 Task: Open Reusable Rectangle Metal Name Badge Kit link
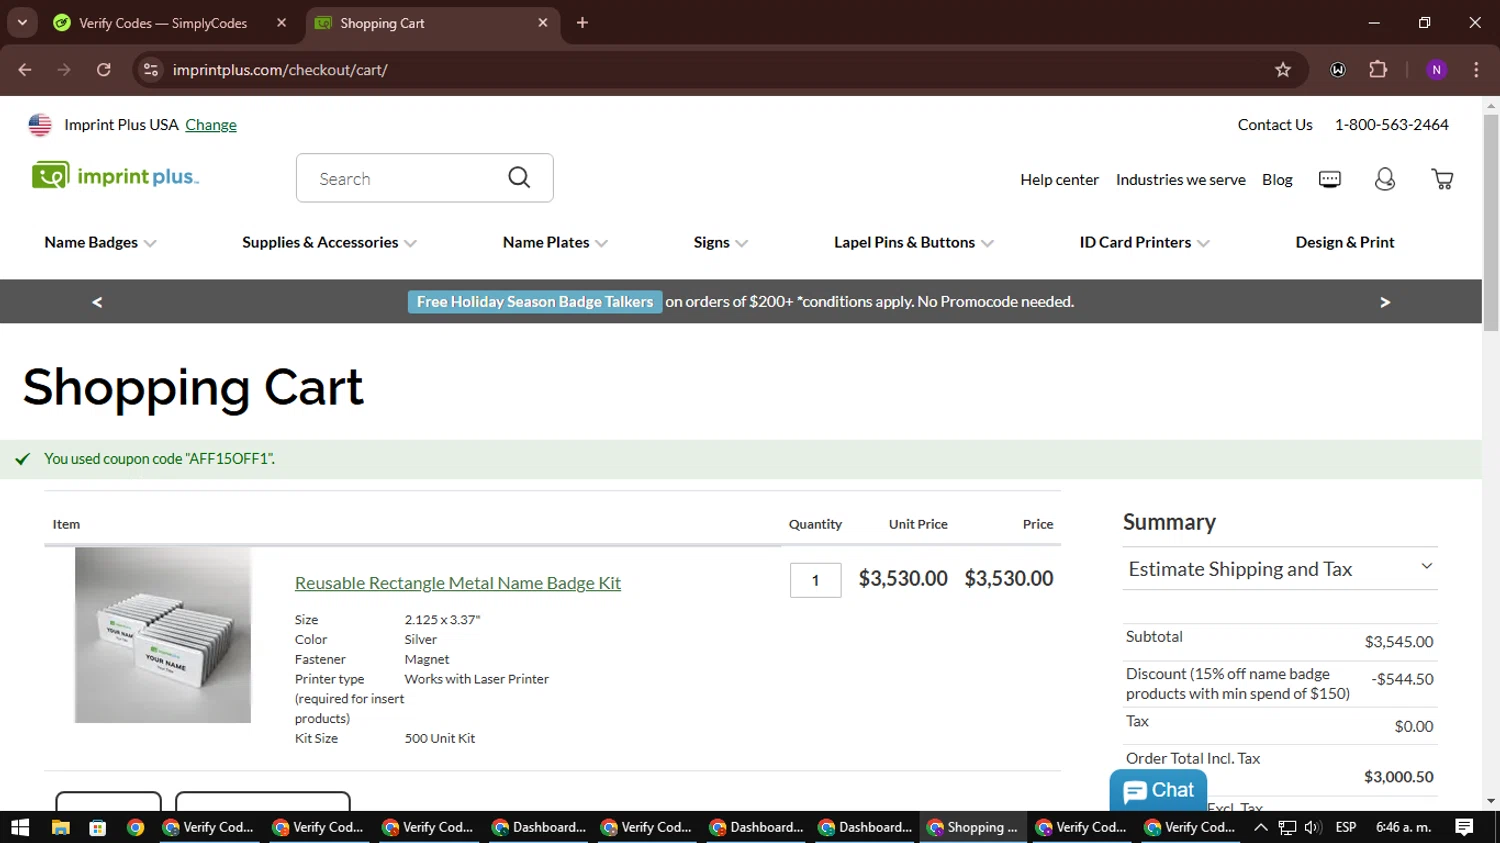click(x=457, y=583)
